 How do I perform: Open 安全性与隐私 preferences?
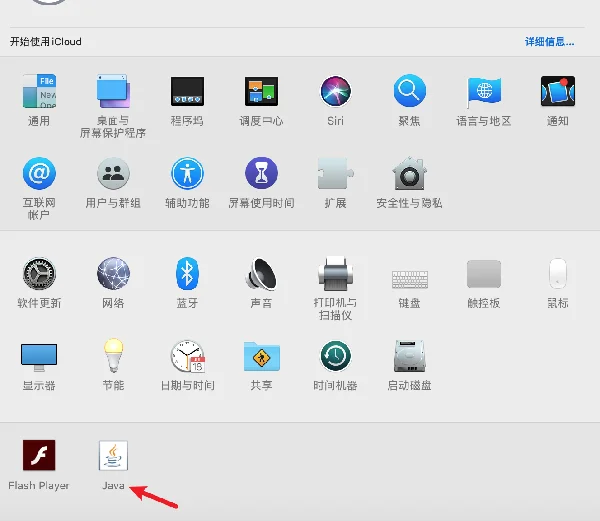[x=409, y=173]
